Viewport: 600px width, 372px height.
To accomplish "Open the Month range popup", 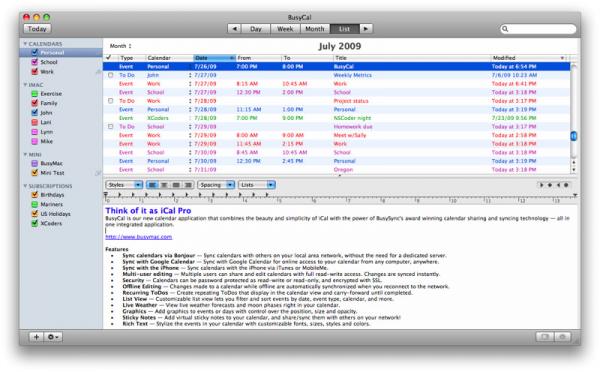I will 121,46.
